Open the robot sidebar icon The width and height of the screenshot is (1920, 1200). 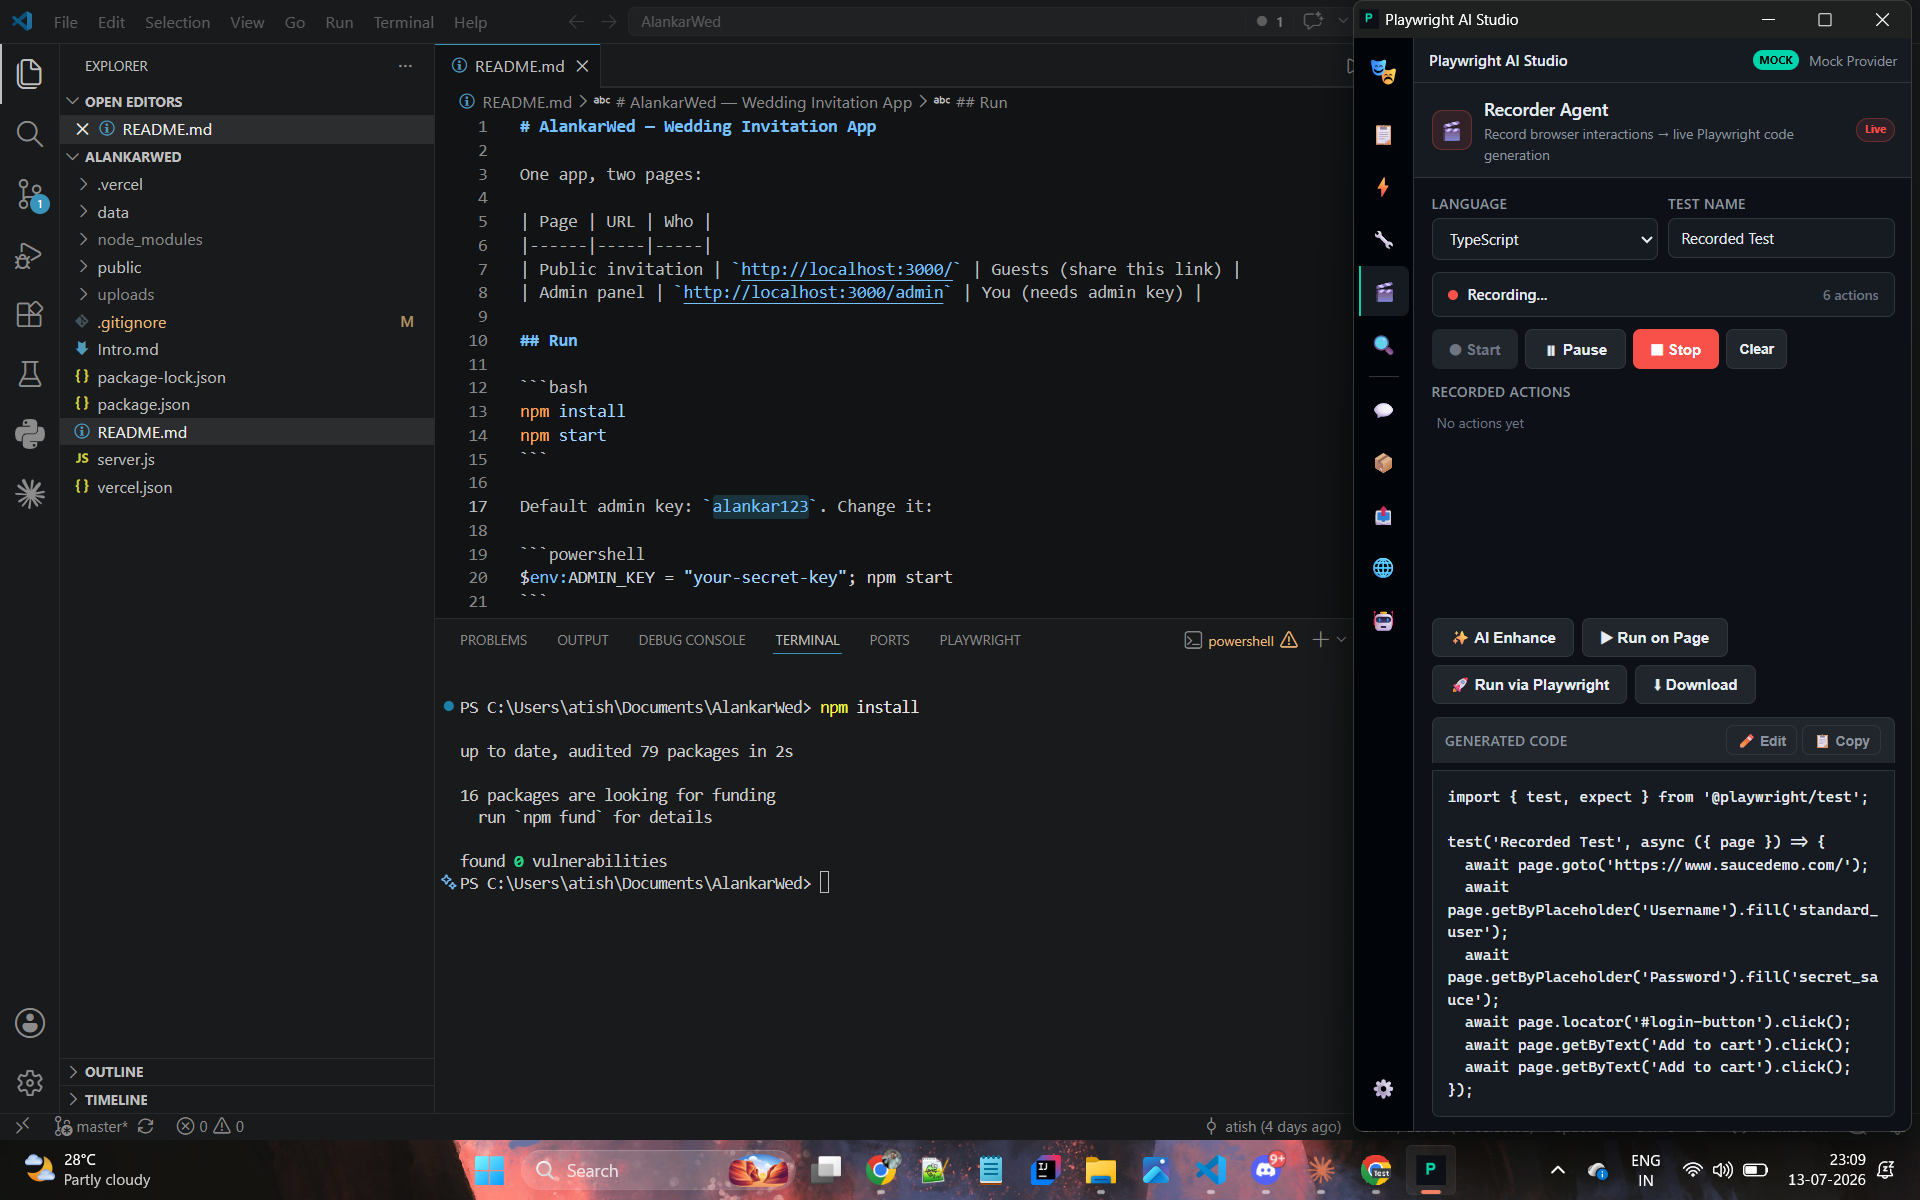coord(1384,621)
